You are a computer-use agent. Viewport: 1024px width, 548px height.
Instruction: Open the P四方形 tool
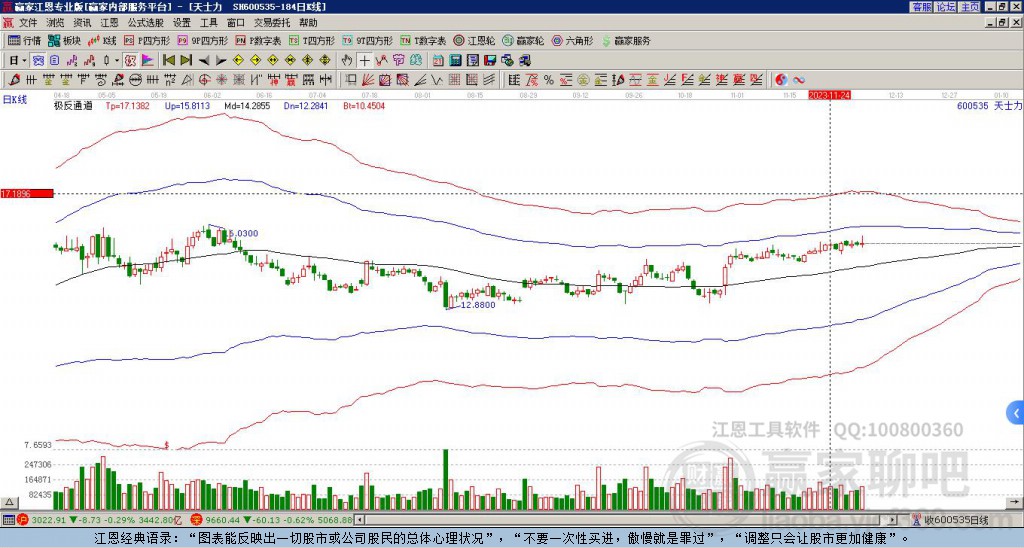coord(147,40)
